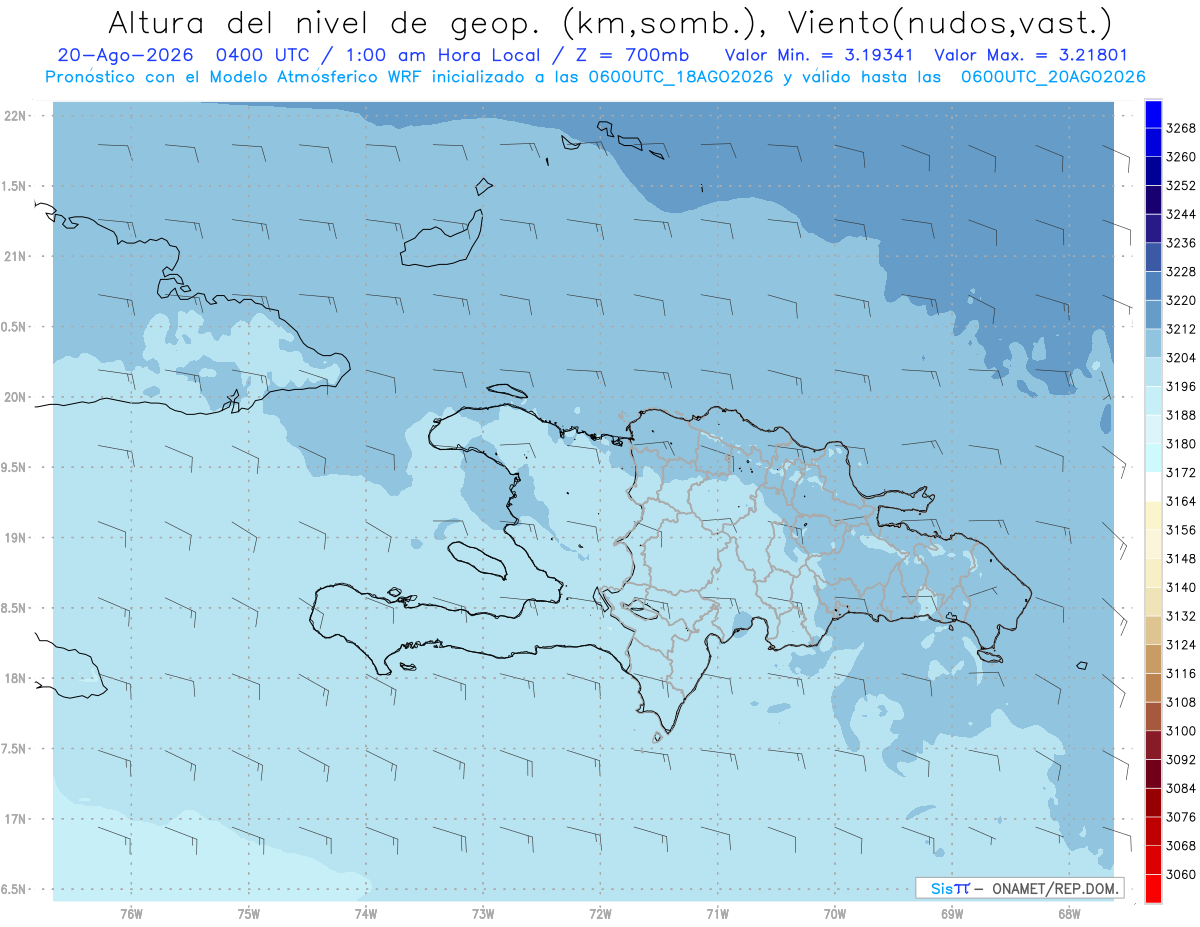This screenshot has height=927, width=1200.
Task: Click the 68W longitude tick label
Action: [x=1069, y=912]
